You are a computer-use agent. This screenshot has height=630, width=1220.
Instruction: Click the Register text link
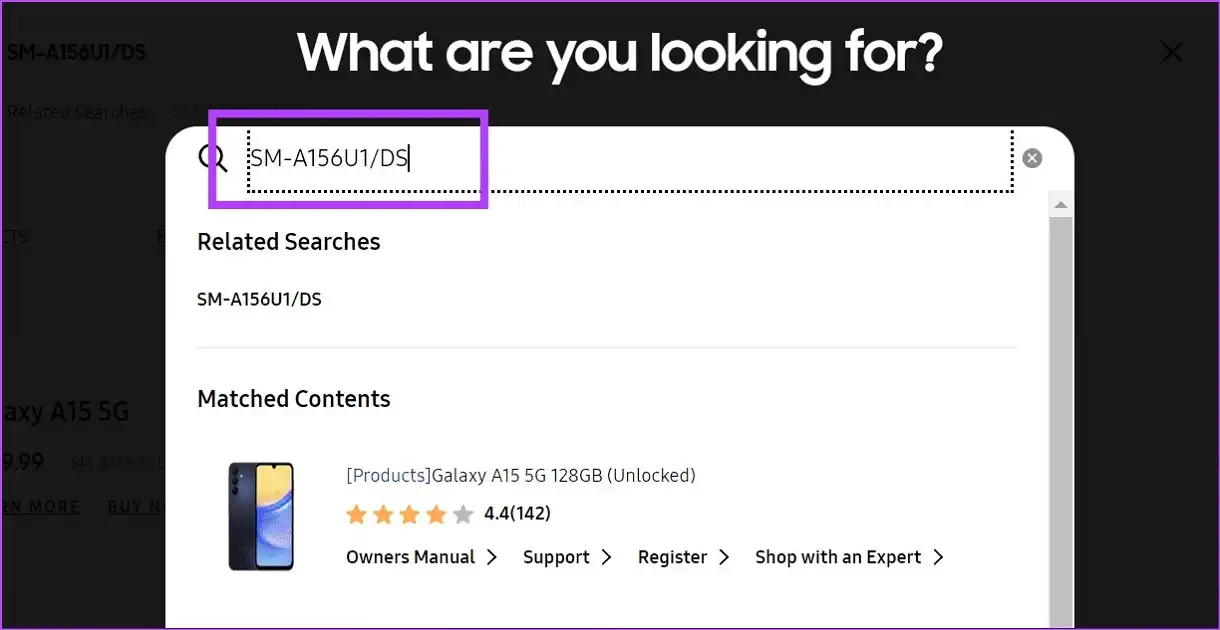(672, 557)
